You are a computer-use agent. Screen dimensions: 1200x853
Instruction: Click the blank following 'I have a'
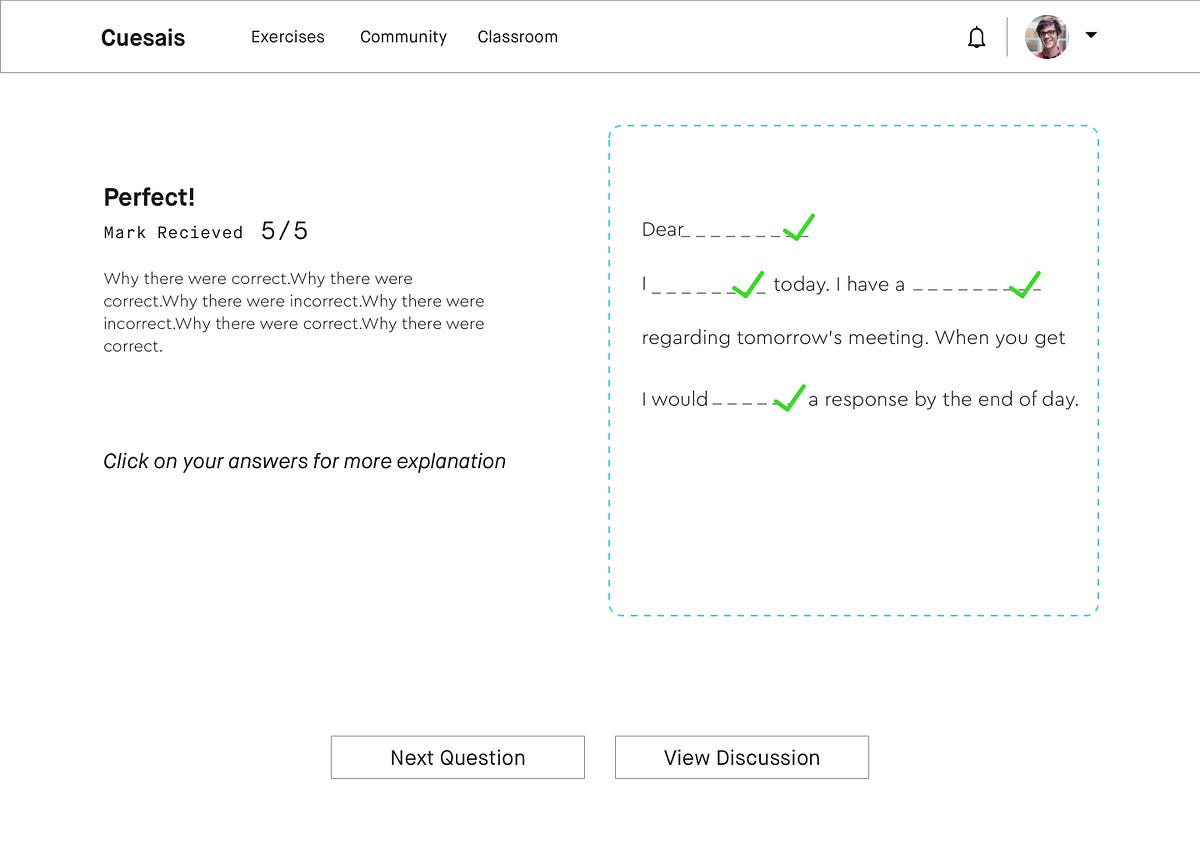tap(958, 289)
